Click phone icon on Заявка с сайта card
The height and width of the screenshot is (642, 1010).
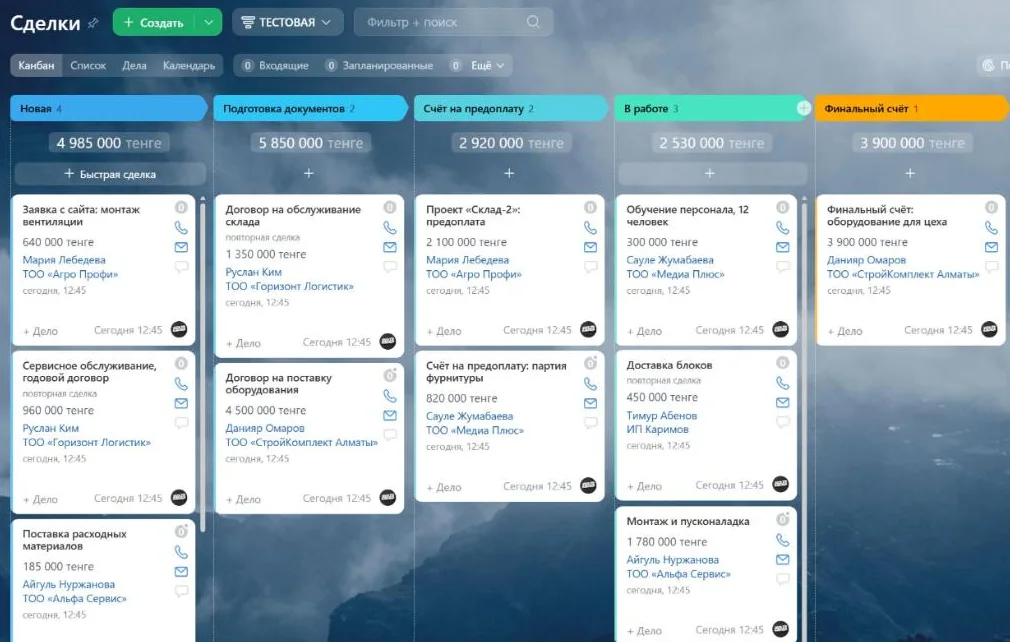tap(182, 228)
